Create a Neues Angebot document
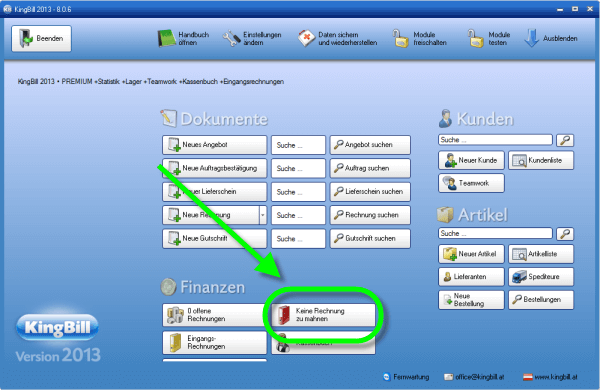Screen dimensions: 600x390 tap(214, 145)
